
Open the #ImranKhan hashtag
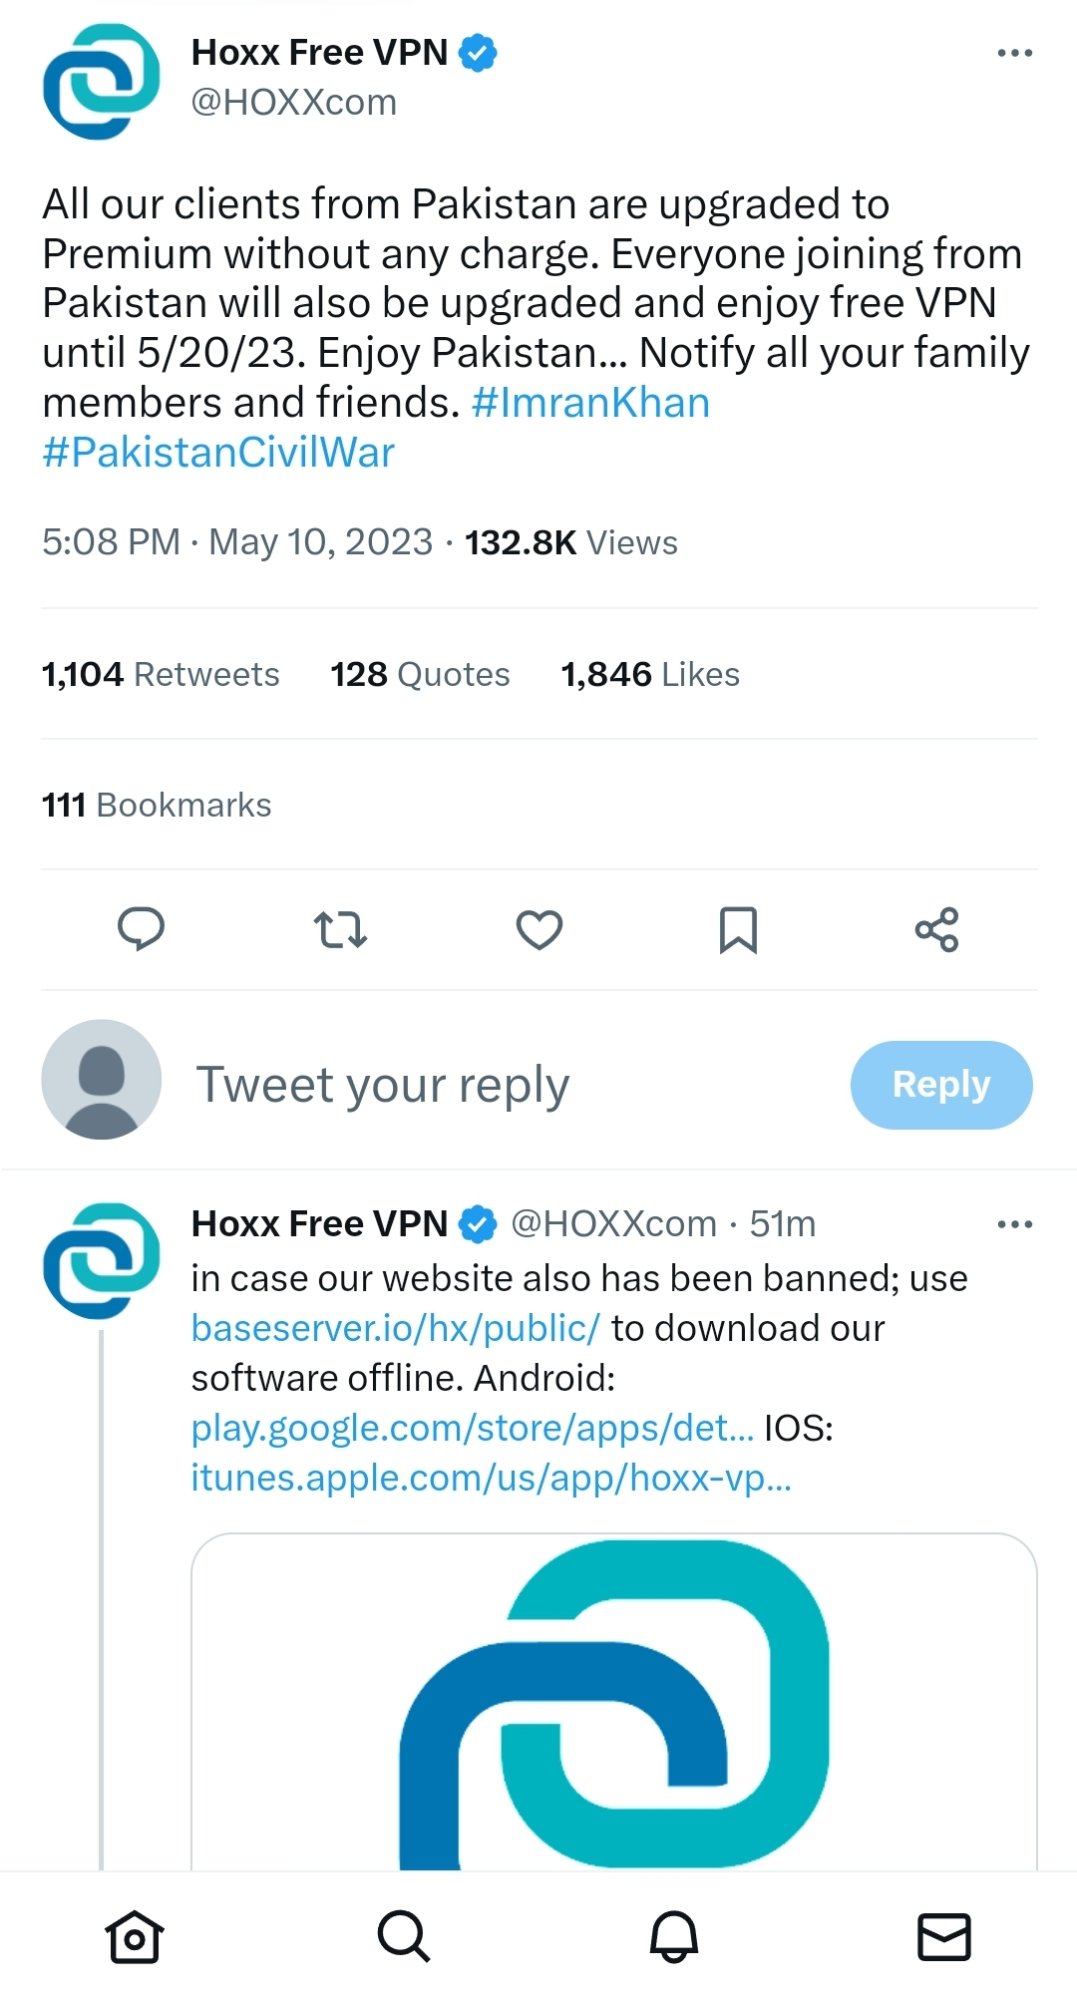(590, 403)
